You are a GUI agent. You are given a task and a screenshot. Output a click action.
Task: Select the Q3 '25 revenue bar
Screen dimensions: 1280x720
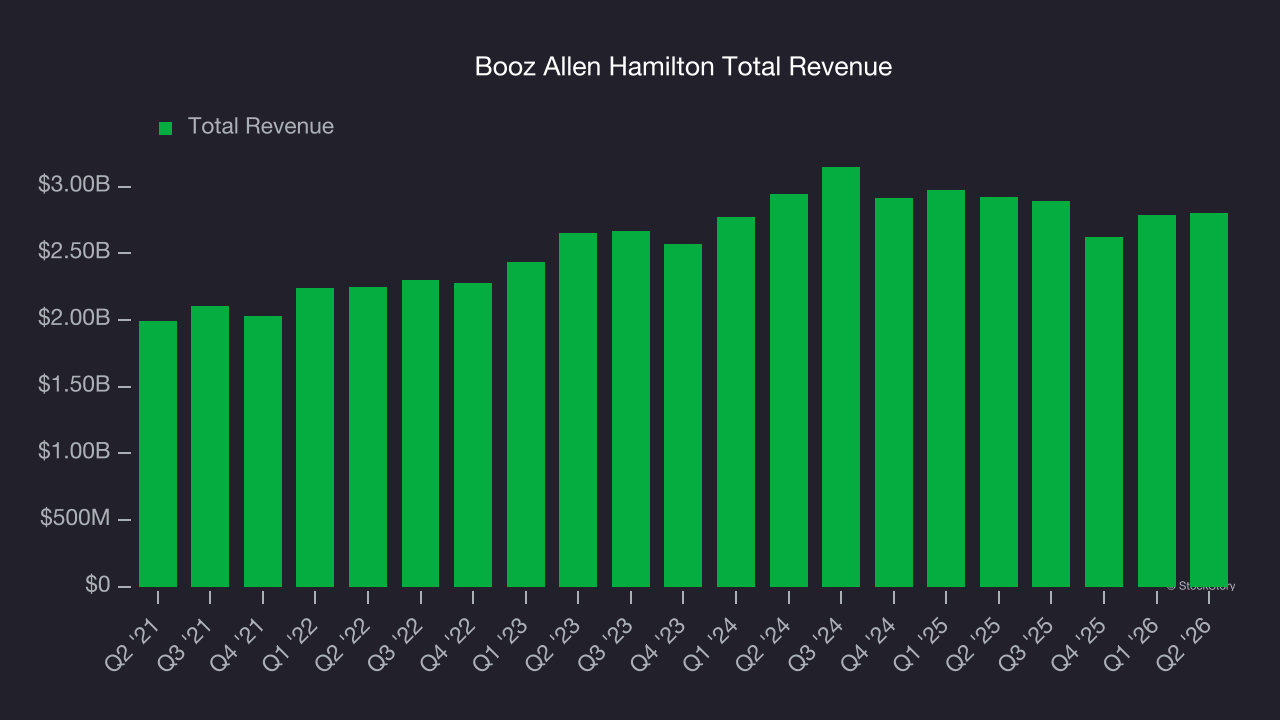[1051, 394]
